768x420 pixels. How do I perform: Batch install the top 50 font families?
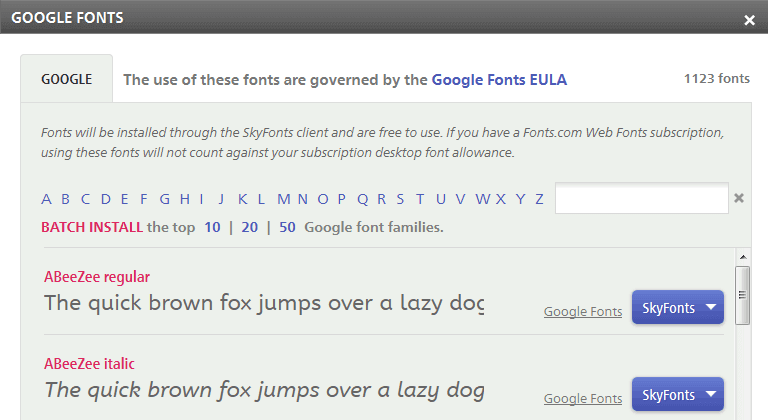point(287,227)
